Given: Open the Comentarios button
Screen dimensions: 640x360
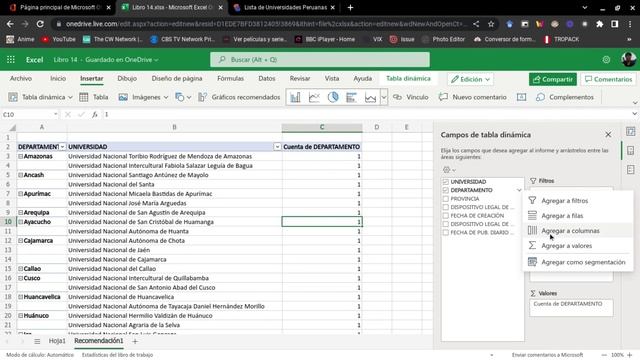Looking at the screenshot, I should click(x=608, y=79).
